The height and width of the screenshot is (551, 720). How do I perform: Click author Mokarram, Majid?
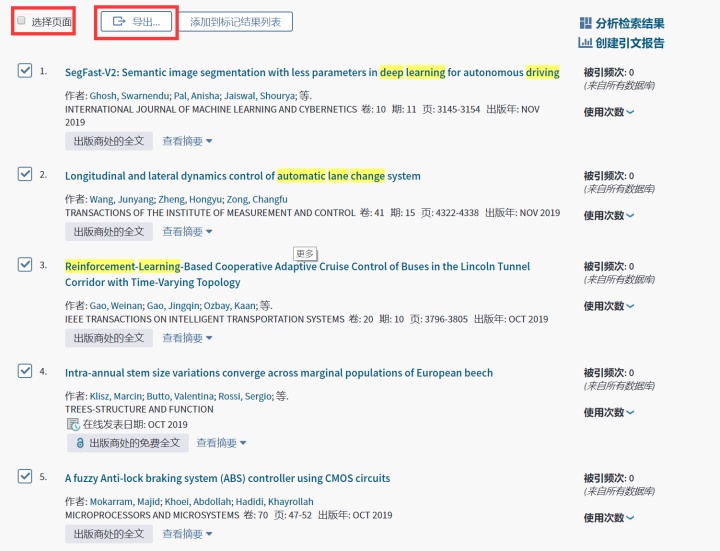pyautogui.click(x=125, y=501)
